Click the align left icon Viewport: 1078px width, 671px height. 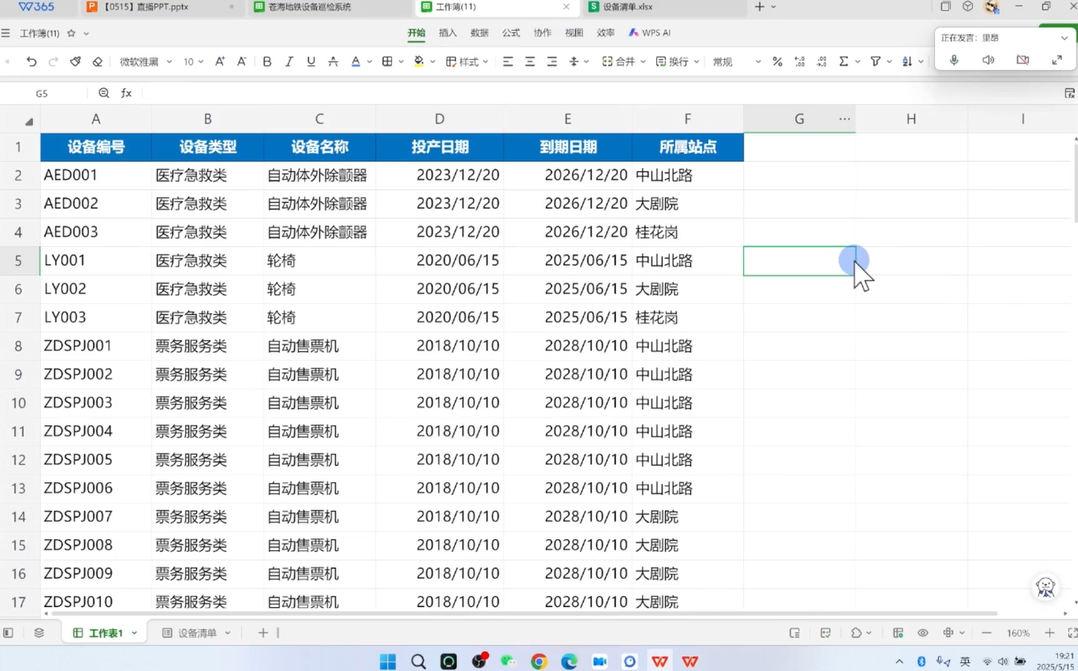click(508, 62)
